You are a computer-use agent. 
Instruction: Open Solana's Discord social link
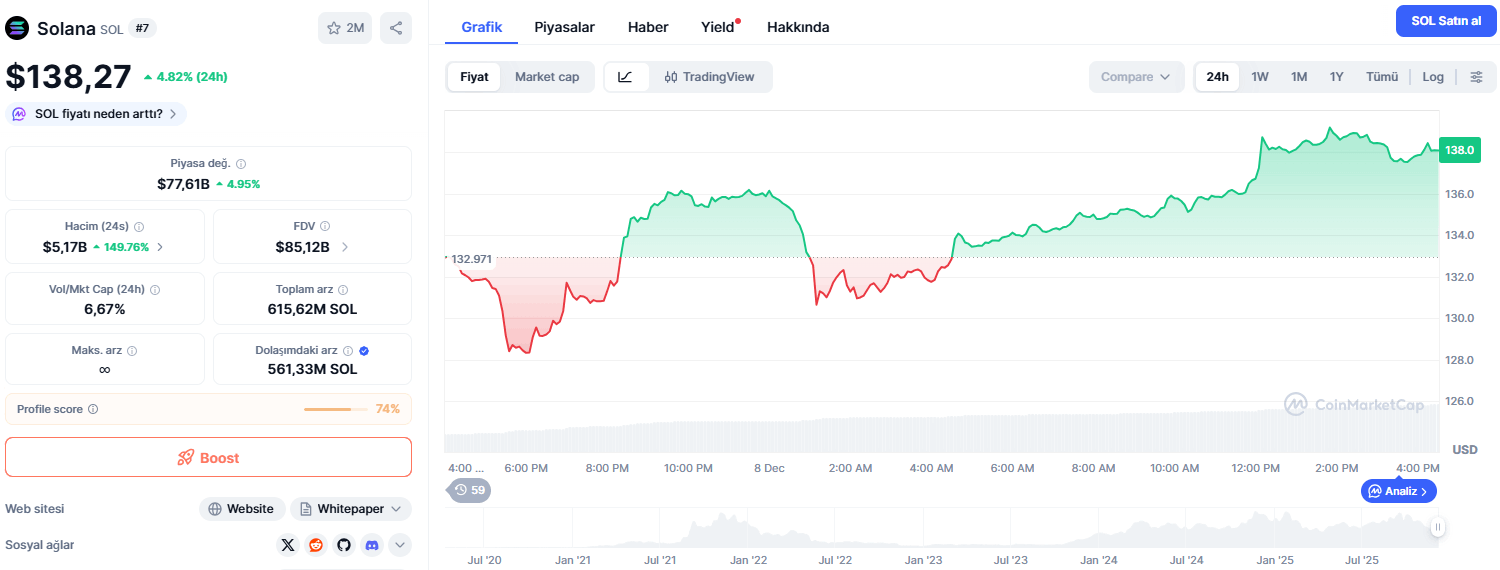[372, 545]
